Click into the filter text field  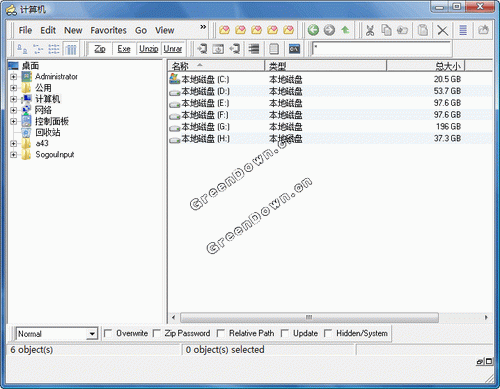pyautogui.click(x=382, y=49)
